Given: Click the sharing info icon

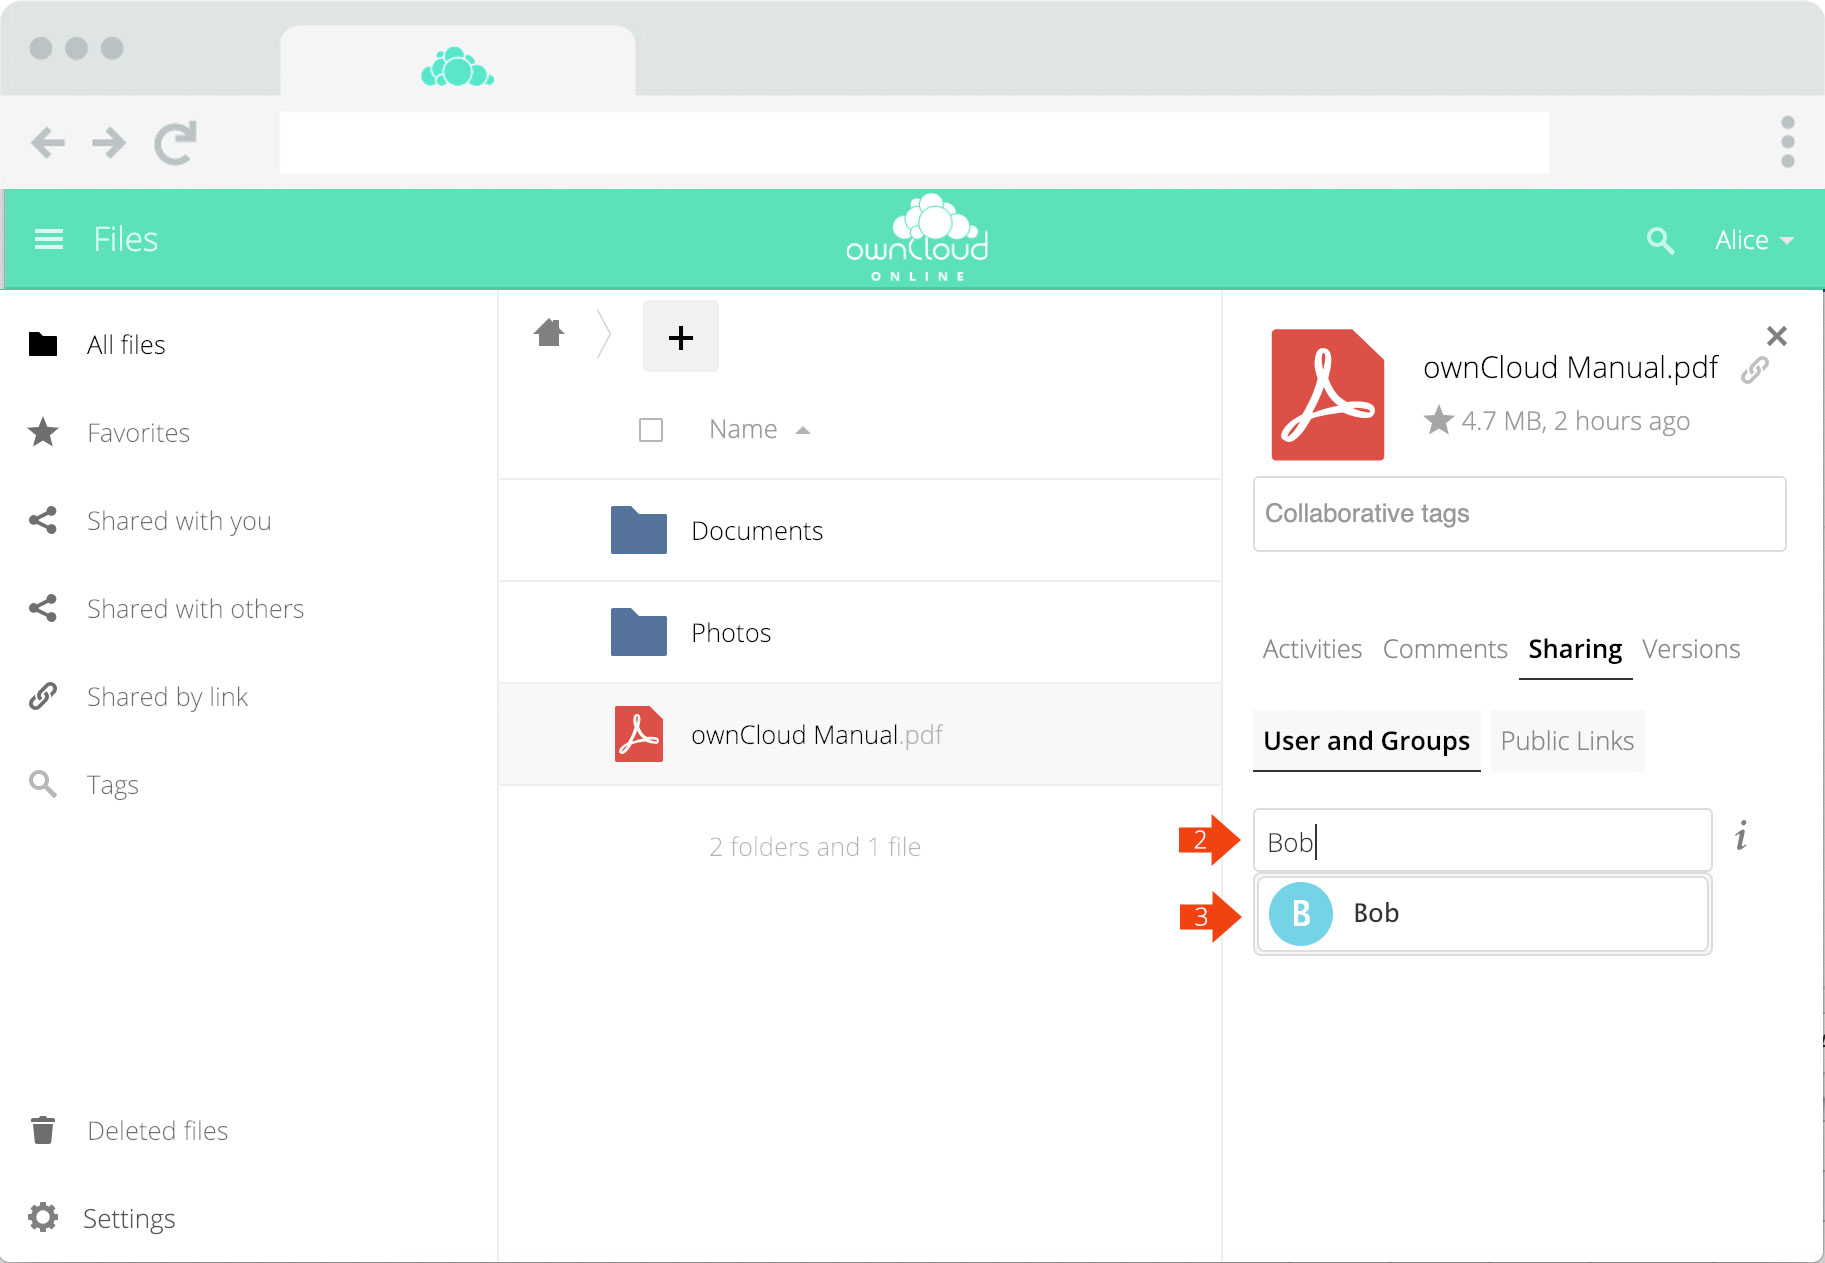Looking at the screenshot, I should point(1741,836).
